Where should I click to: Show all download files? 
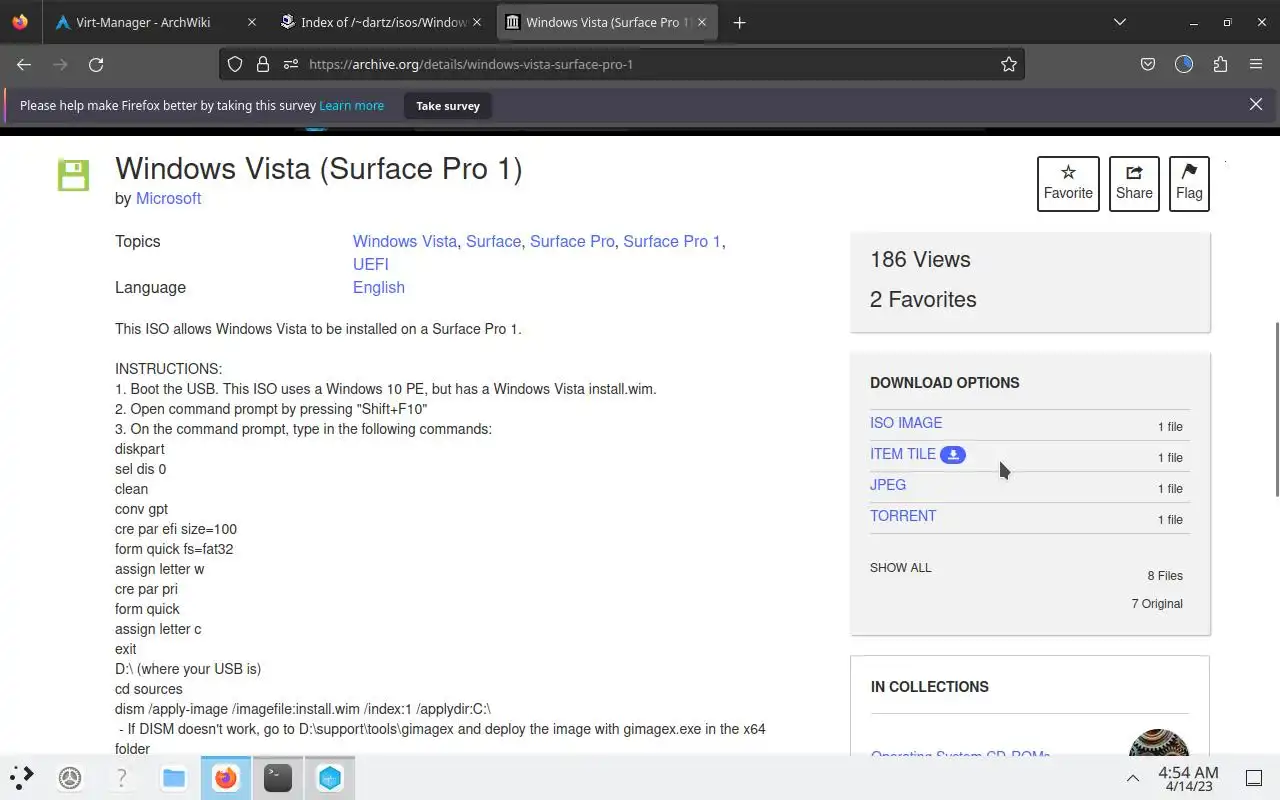click(x=900, y=567)
